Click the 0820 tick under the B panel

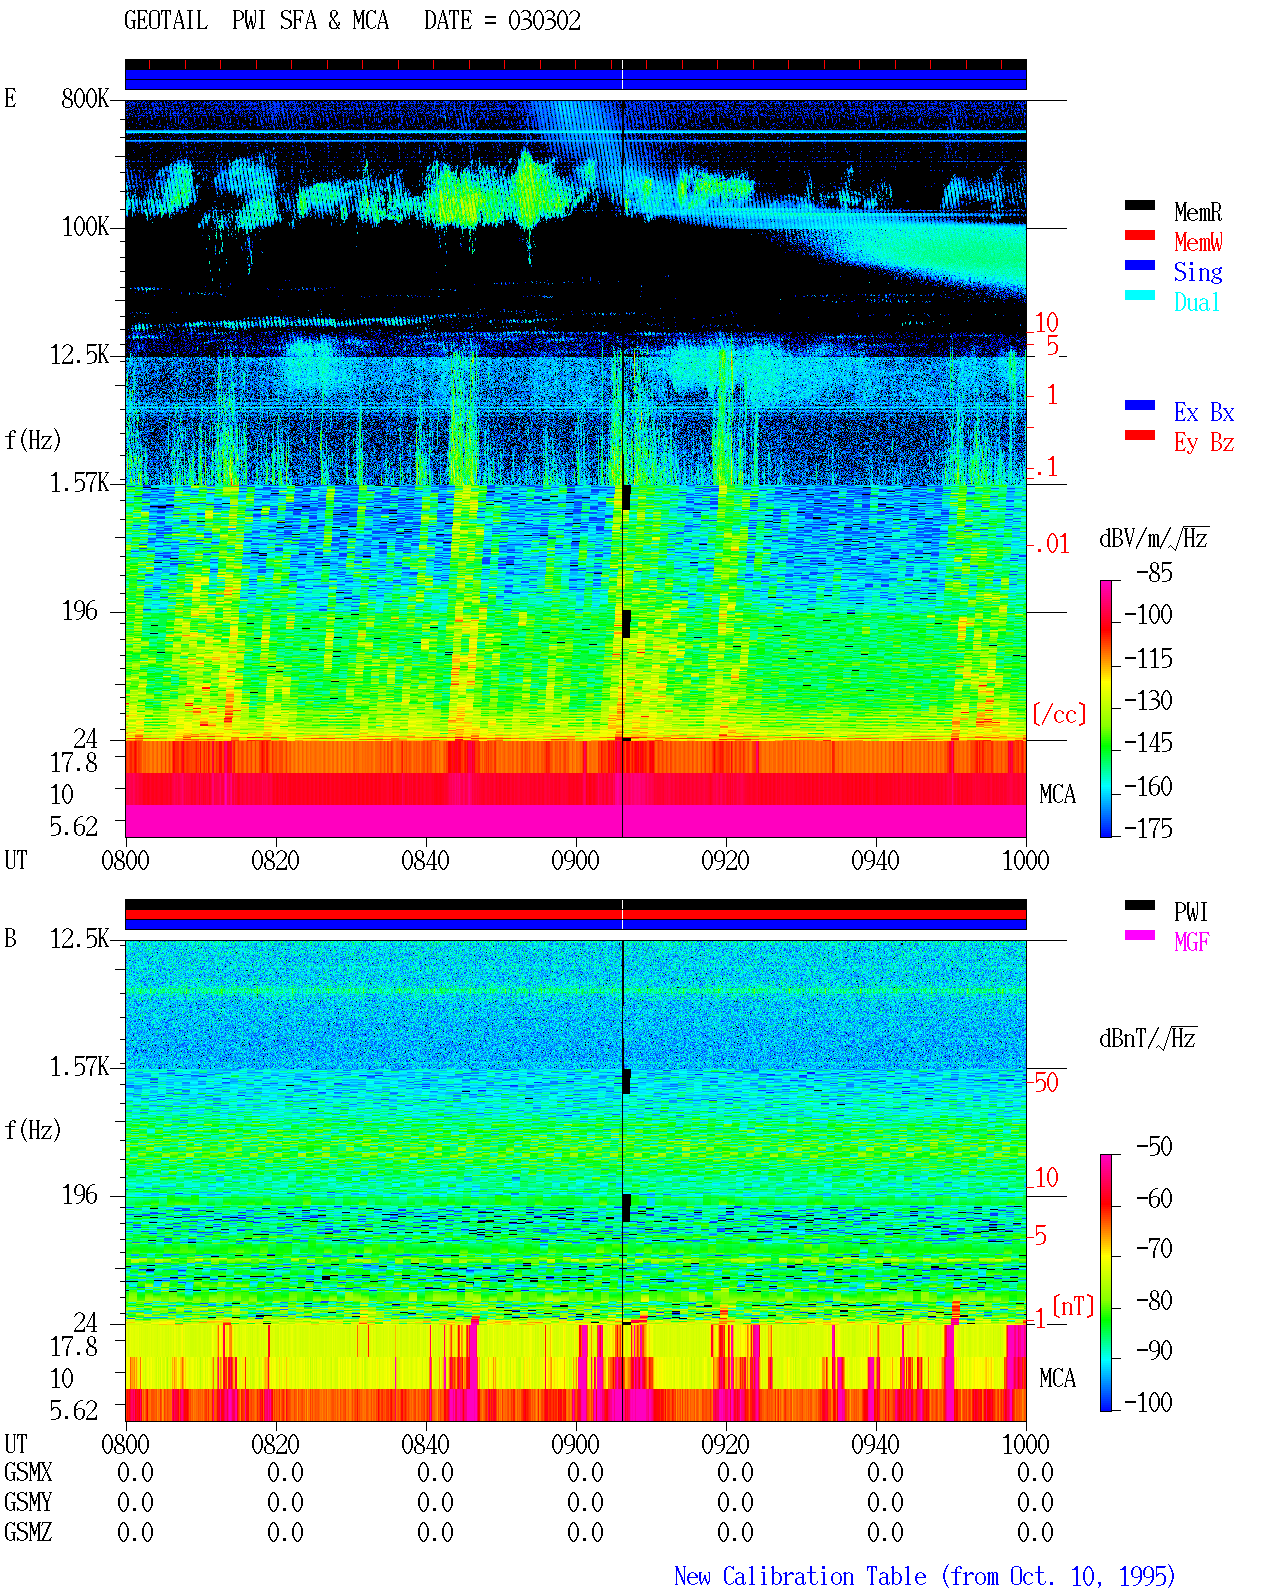coord(275,1444)
